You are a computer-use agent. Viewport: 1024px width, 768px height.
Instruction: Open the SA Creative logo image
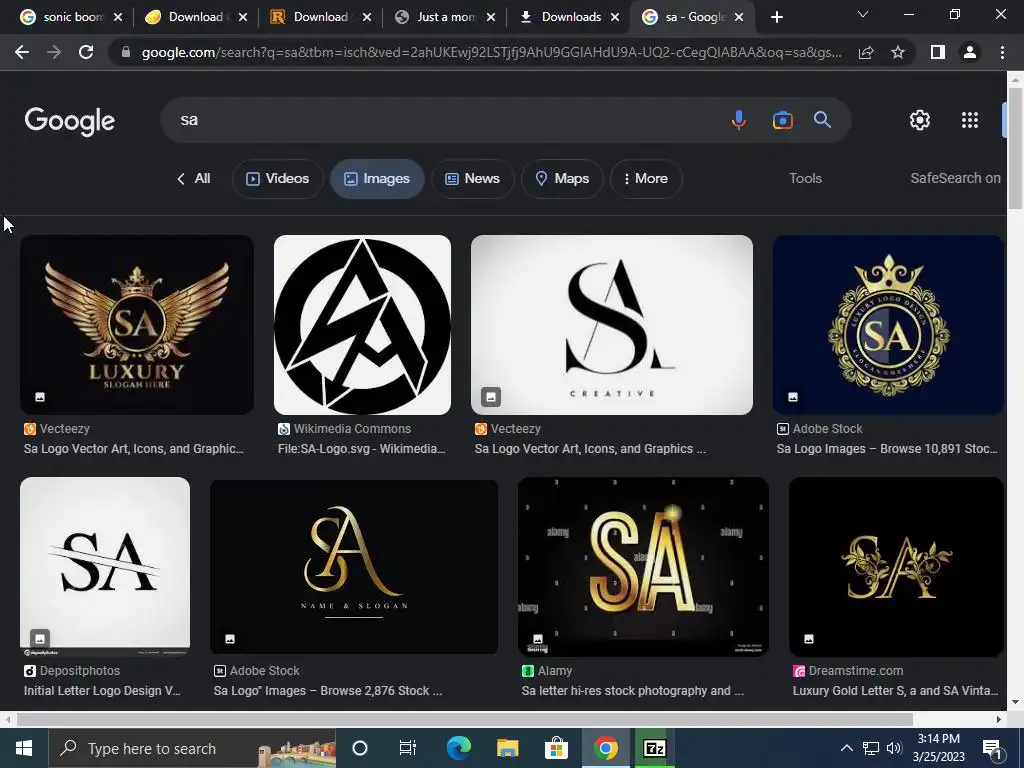612,325
